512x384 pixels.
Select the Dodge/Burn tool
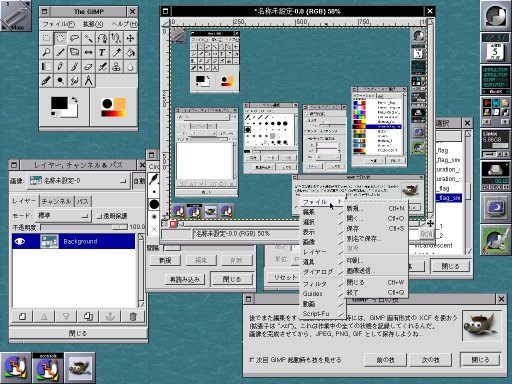60,80
